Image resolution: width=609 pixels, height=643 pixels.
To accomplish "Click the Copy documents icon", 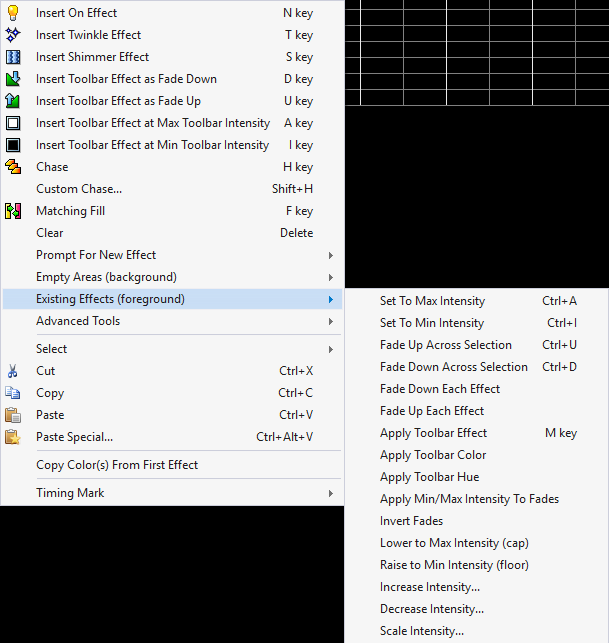I will click(x=13, y=393).
